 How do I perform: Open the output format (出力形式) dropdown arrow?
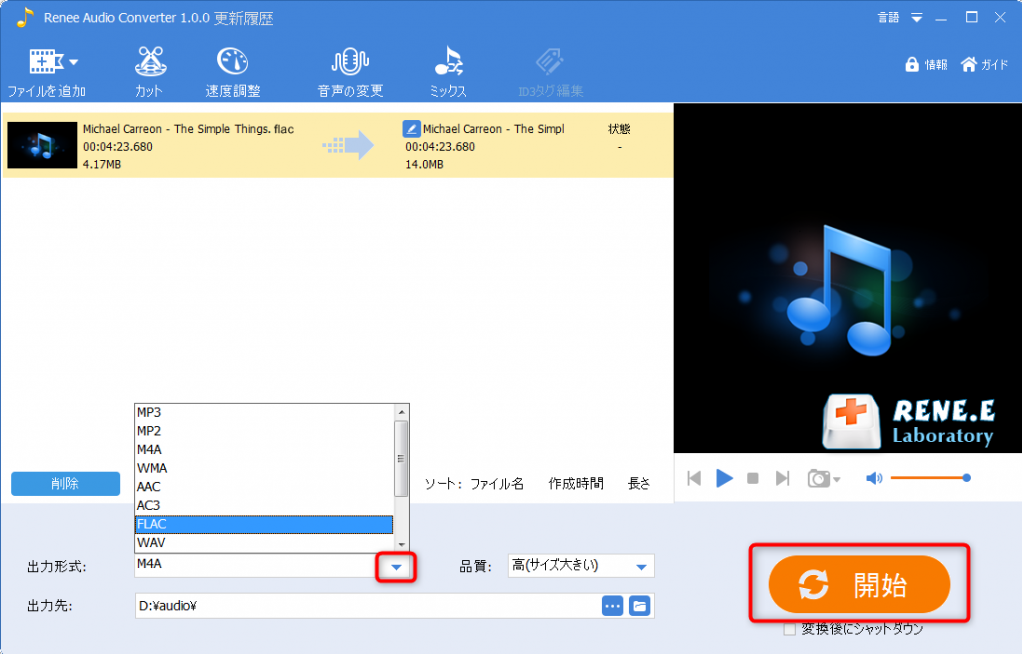pyautogui.click(x=396, y=567)
